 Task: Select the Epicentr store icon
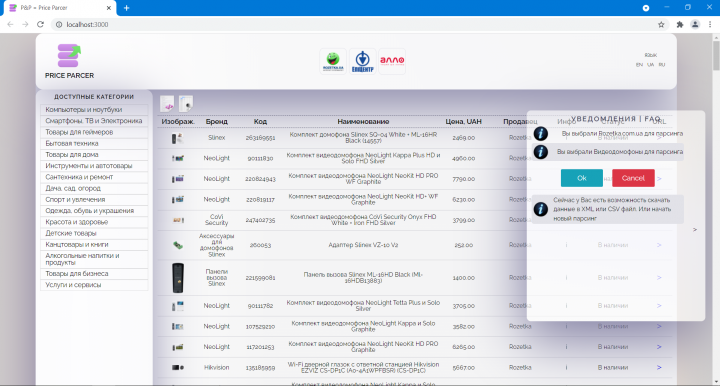[x=362, y=61]
